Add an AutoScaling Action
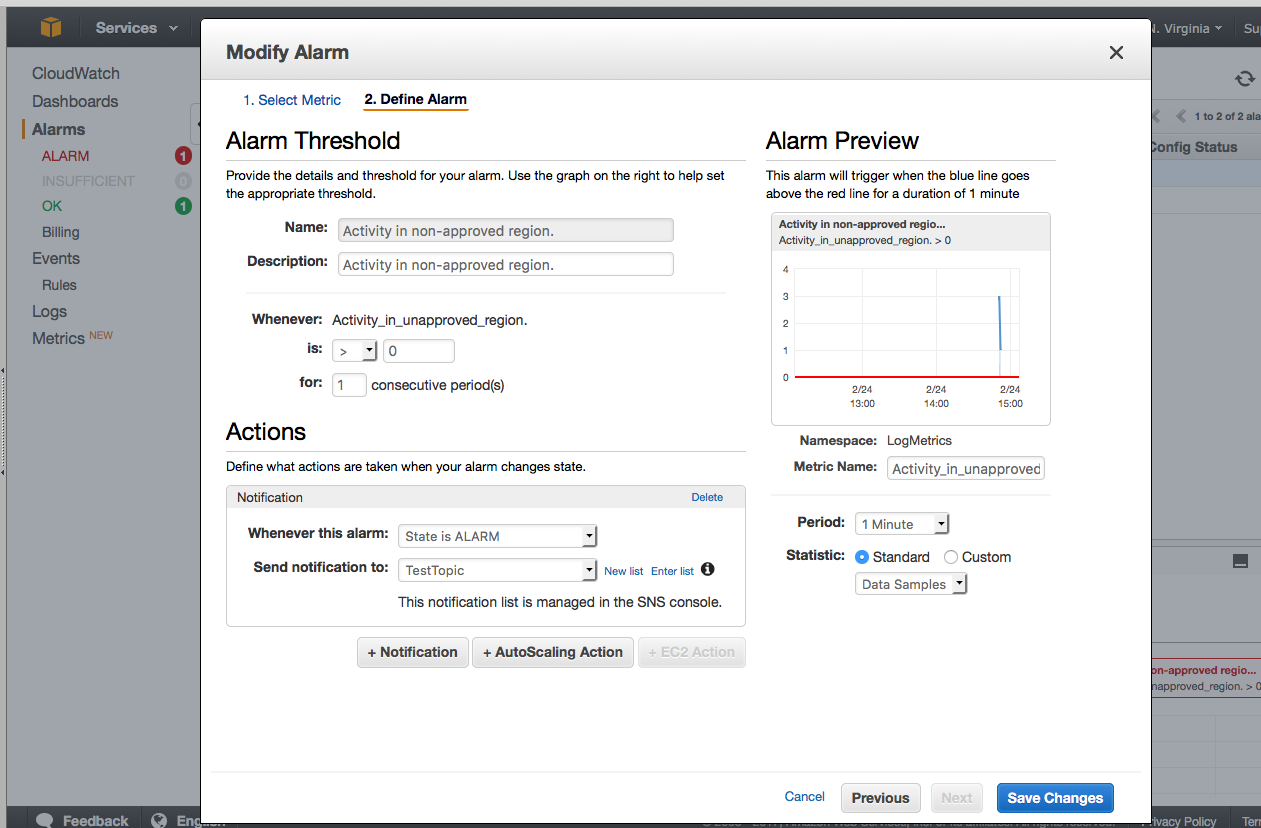1261x828 pixels. tap(553, 652)
